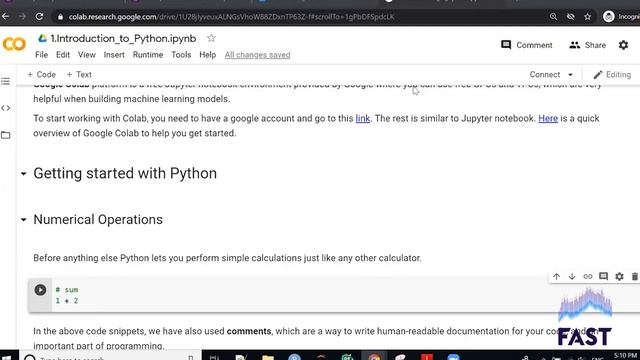
Task: Open the cell's editor settings gear
Action: [619, 276]
